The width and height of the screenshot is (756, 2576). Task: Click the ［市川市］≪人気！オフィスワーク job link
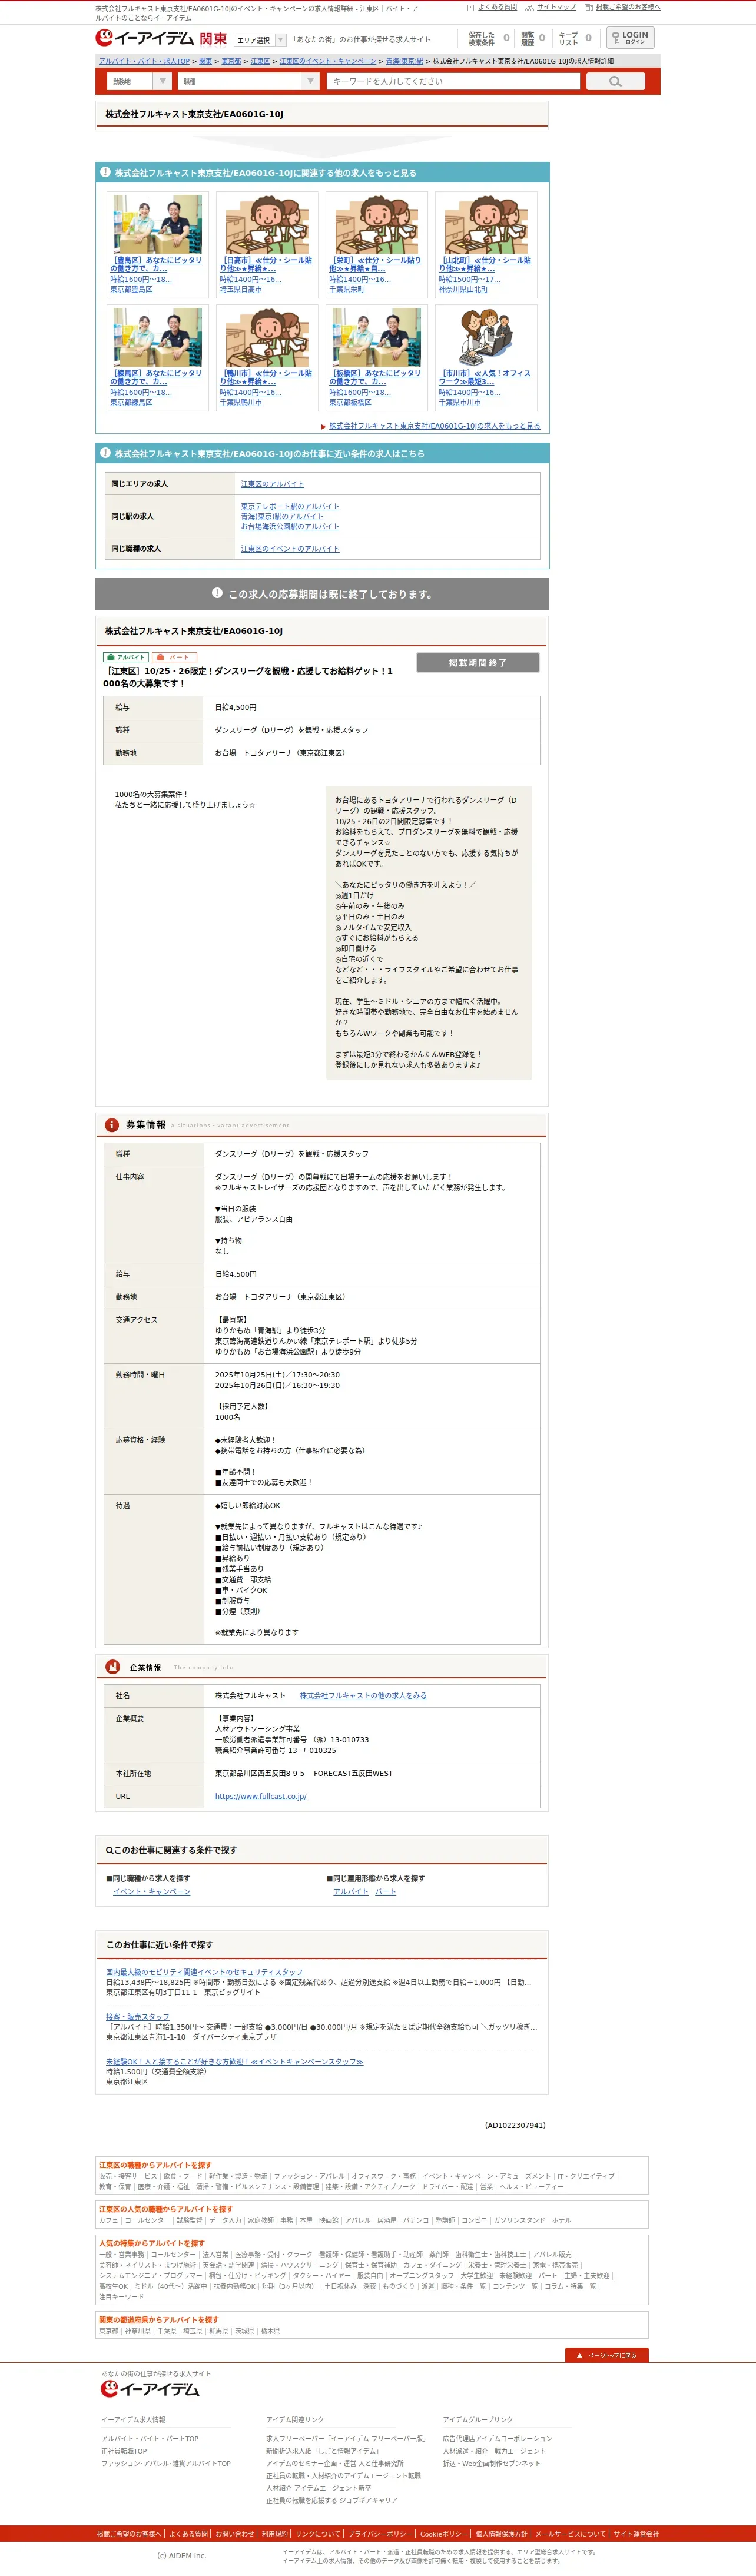pyautogui.click(x=484, y=377)
